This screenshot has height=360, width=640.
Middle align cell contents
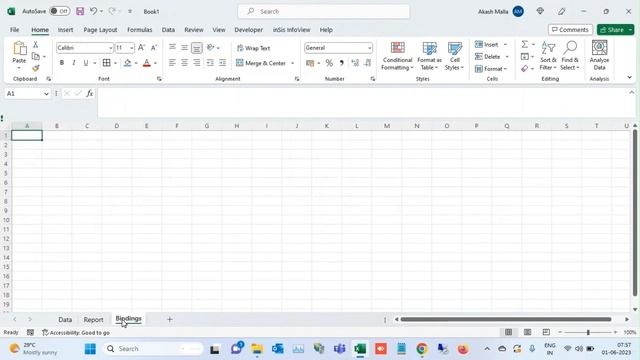click(184, 48)
